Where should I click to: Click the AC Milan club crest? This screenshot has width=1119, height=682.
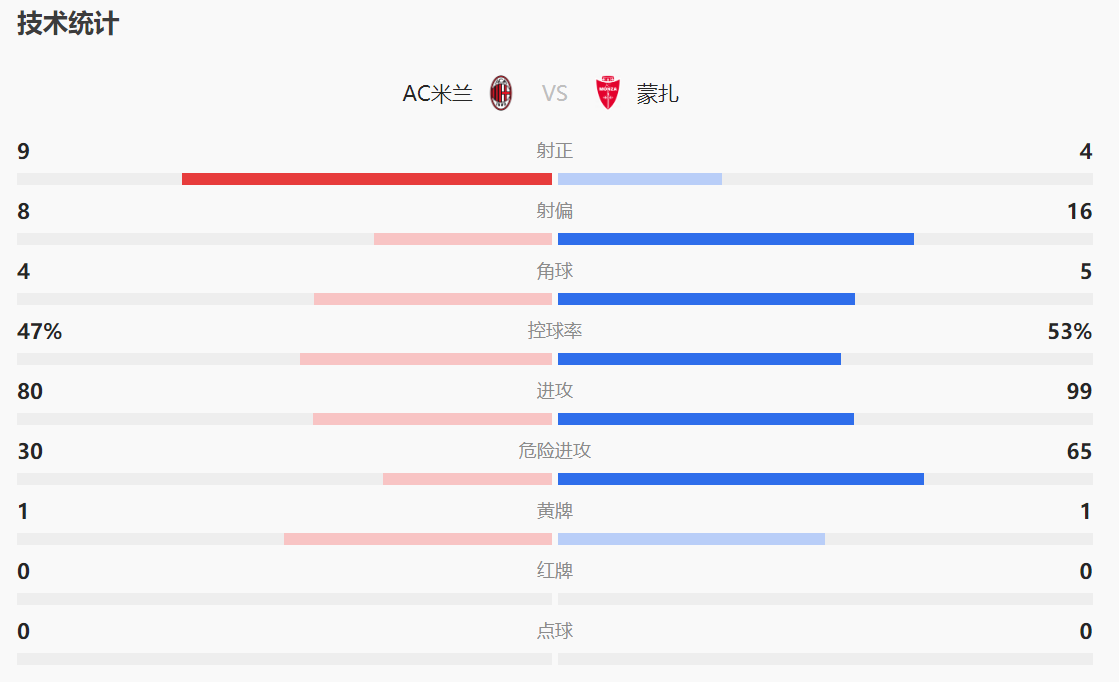501,93
